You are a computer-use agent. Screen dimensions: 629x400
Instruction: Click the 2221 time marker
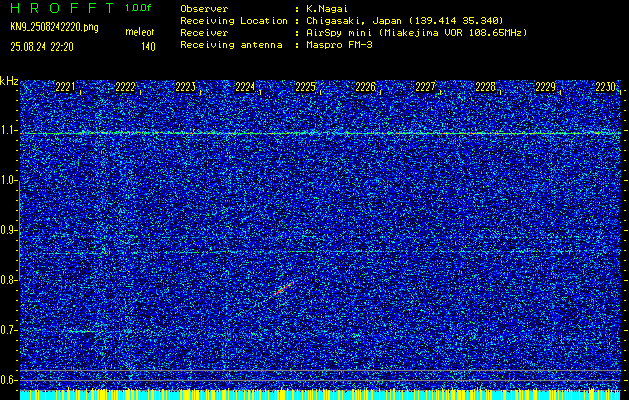point(65,87)
